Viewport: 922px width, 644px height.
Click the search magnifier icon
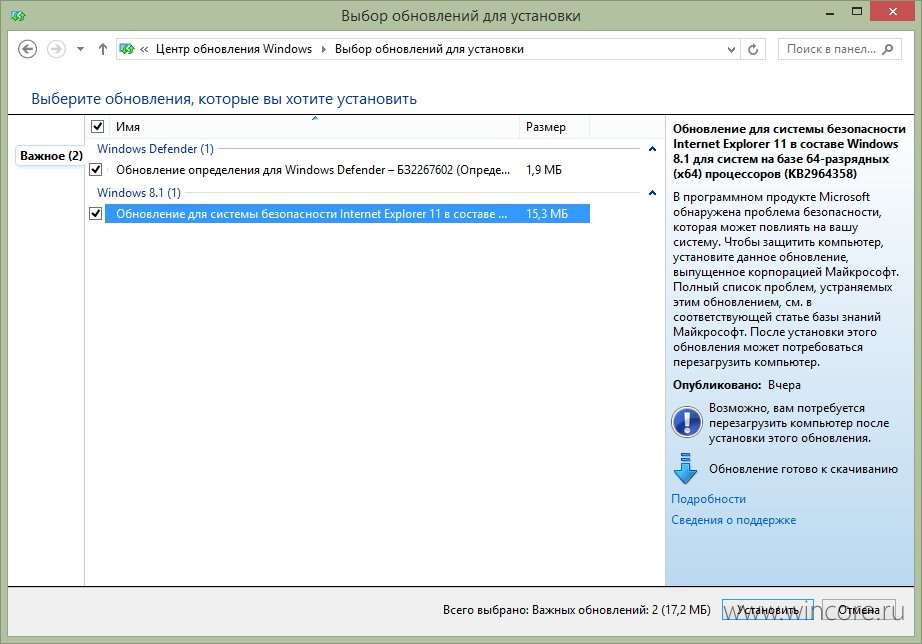888,49
